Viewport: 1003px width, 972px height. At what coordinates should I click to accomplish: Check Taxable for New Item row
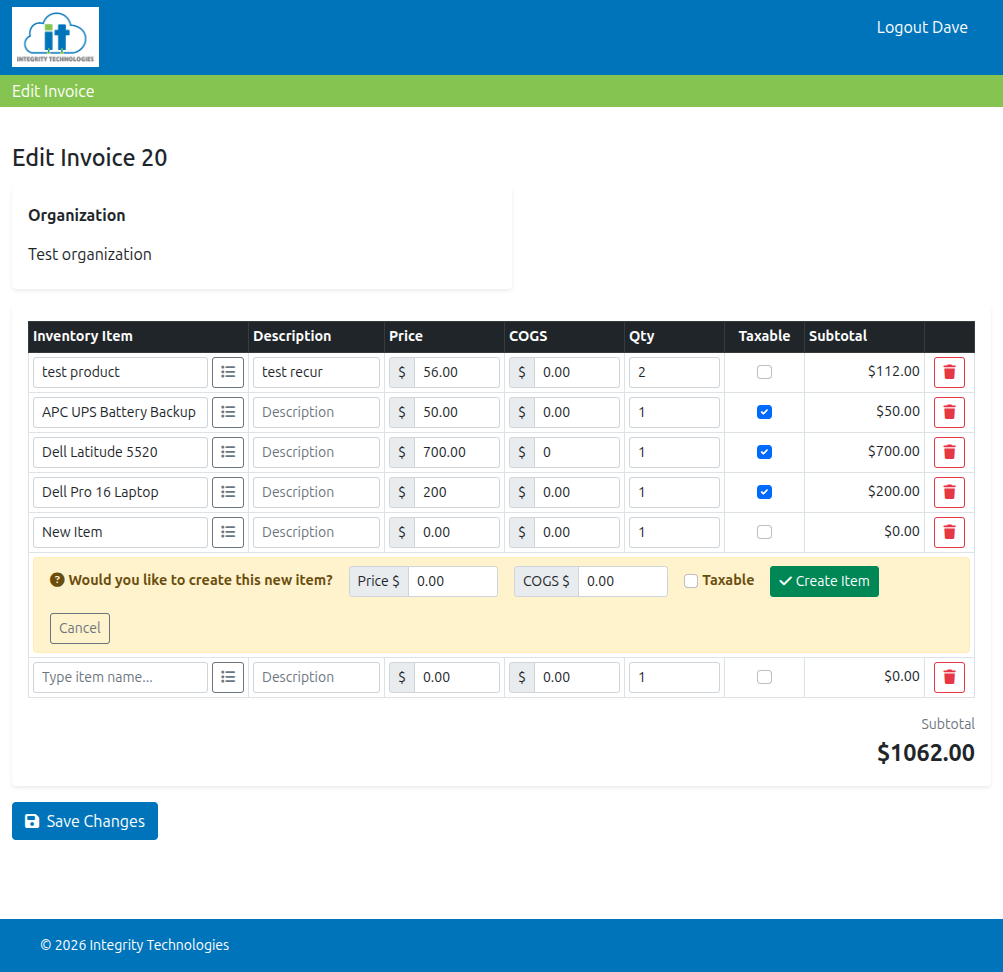(764, 532)
